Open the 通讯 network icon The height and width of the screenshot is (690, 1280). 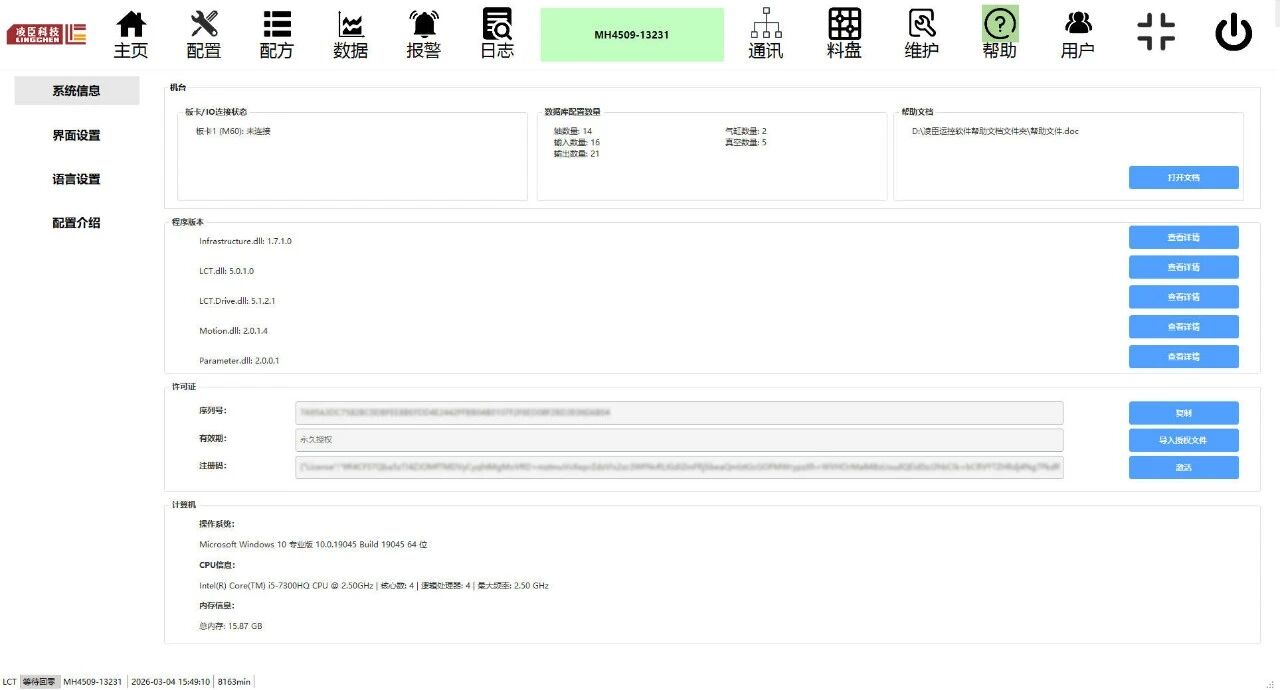[x=766, y=35]
